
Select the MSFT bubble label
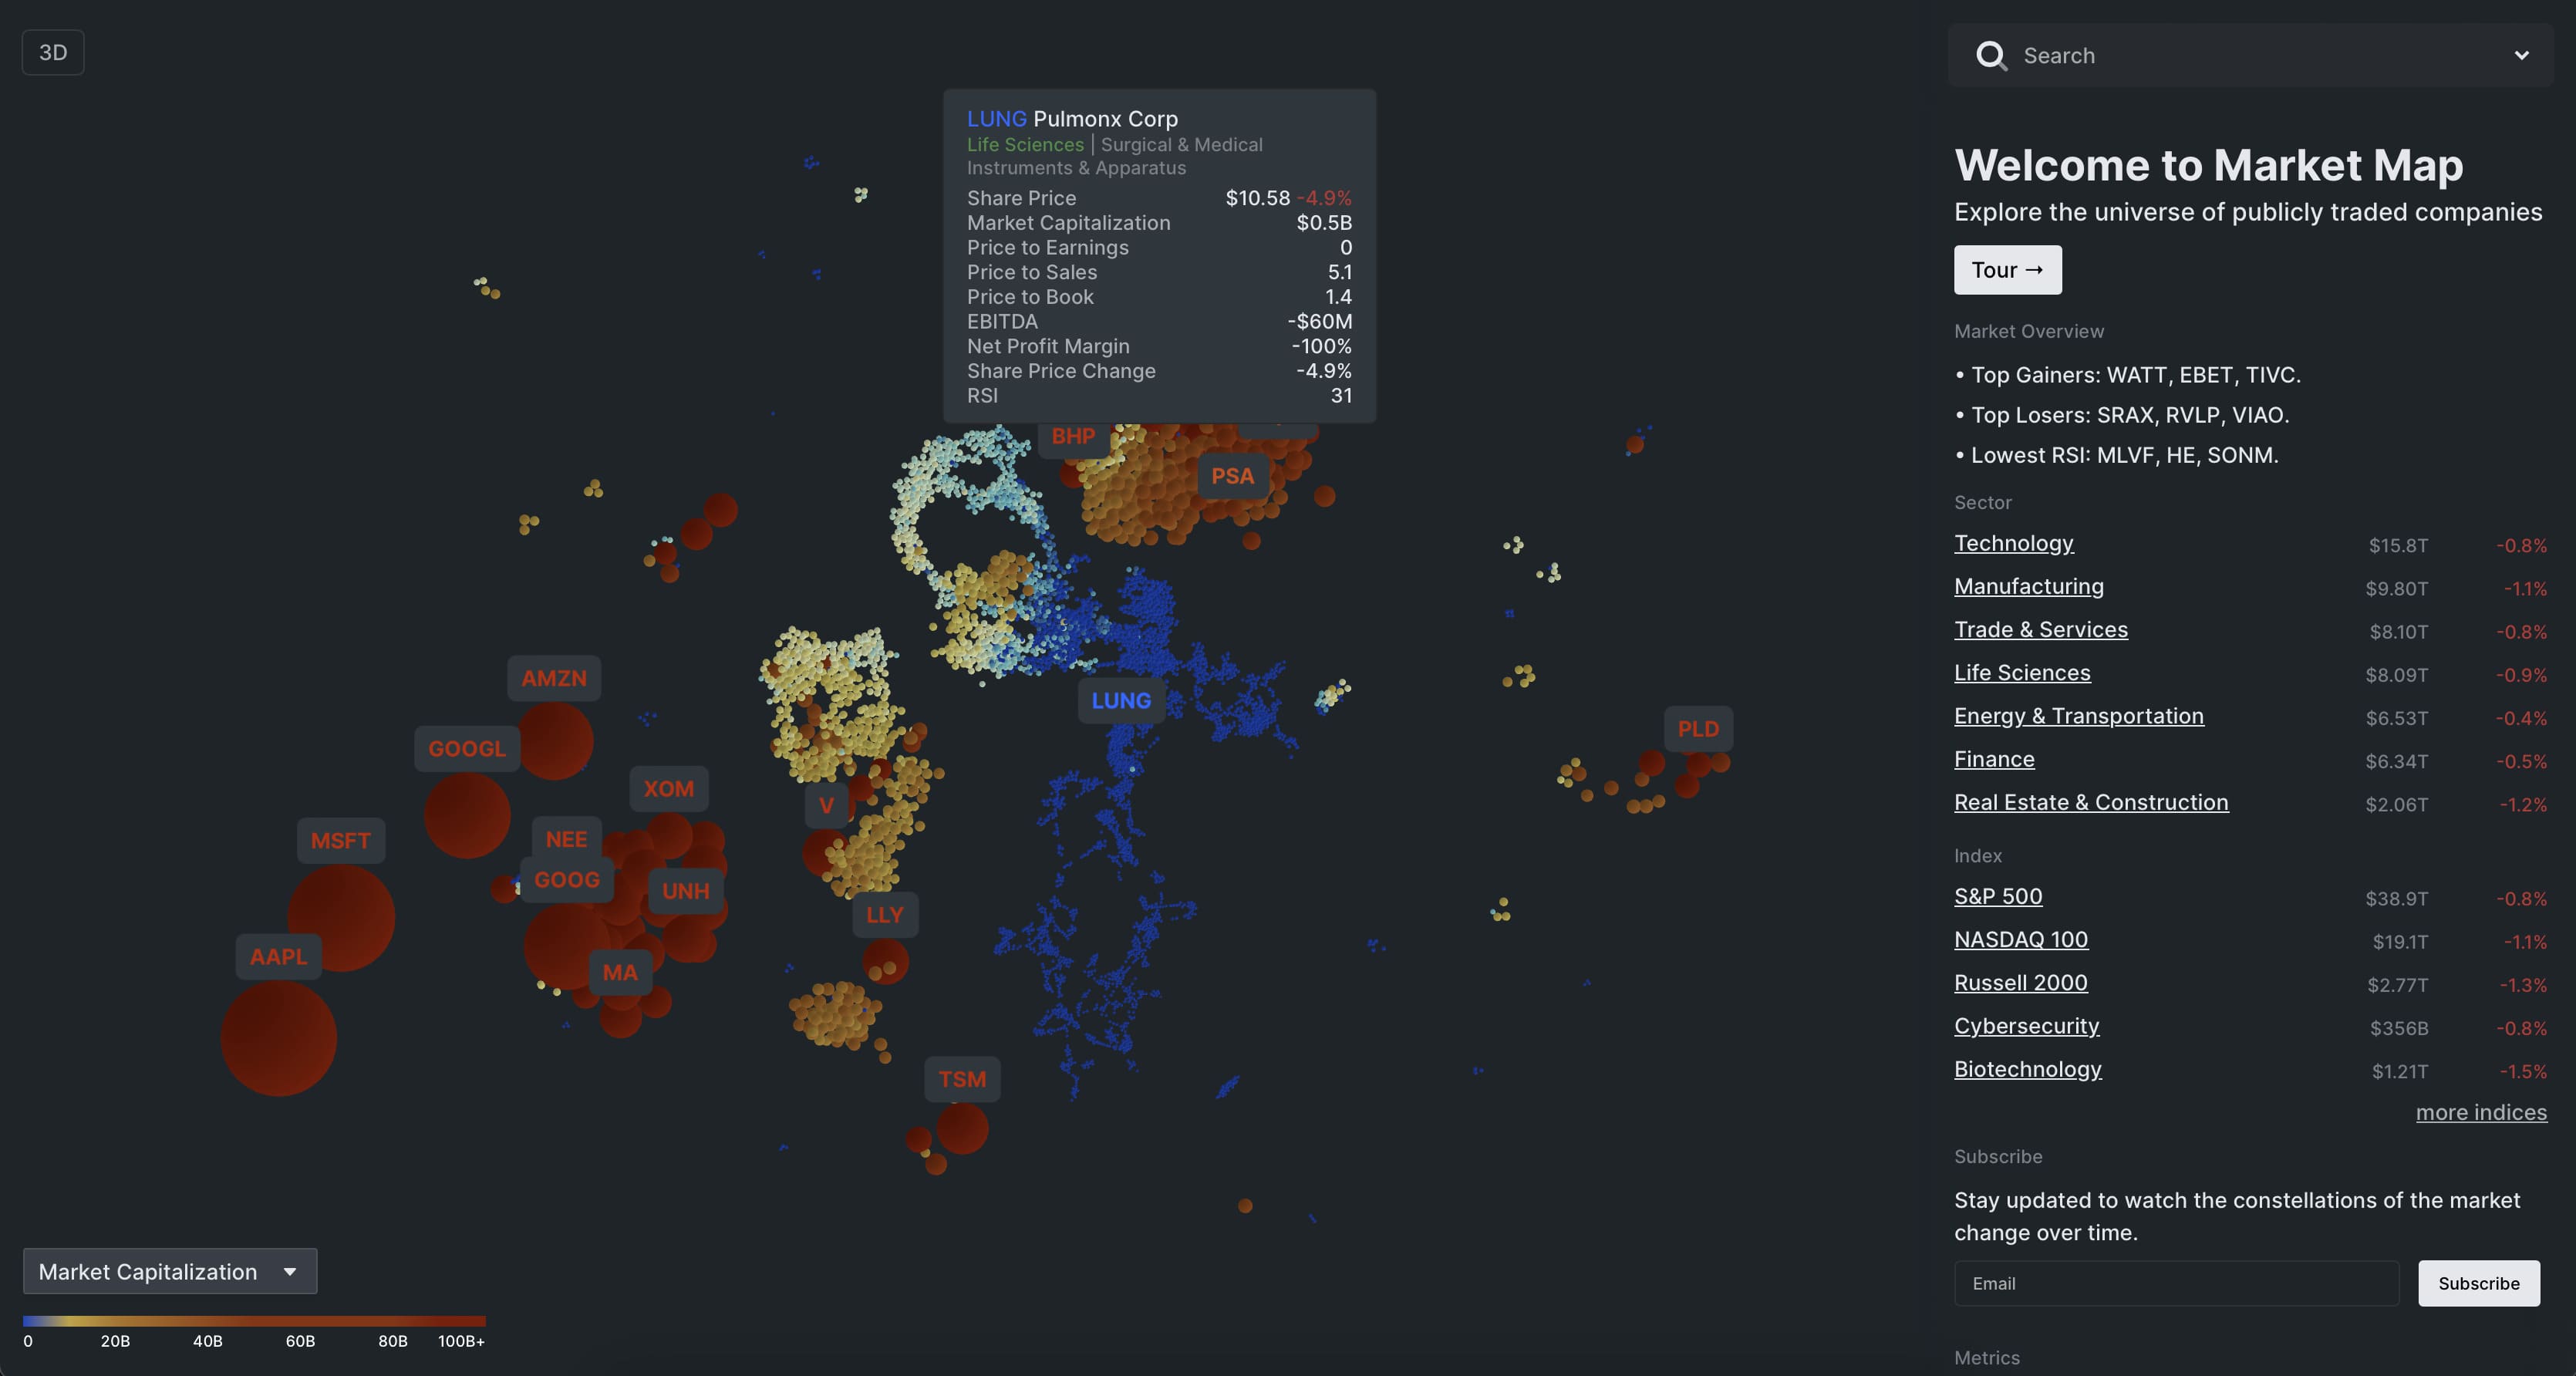pos(341,841)
